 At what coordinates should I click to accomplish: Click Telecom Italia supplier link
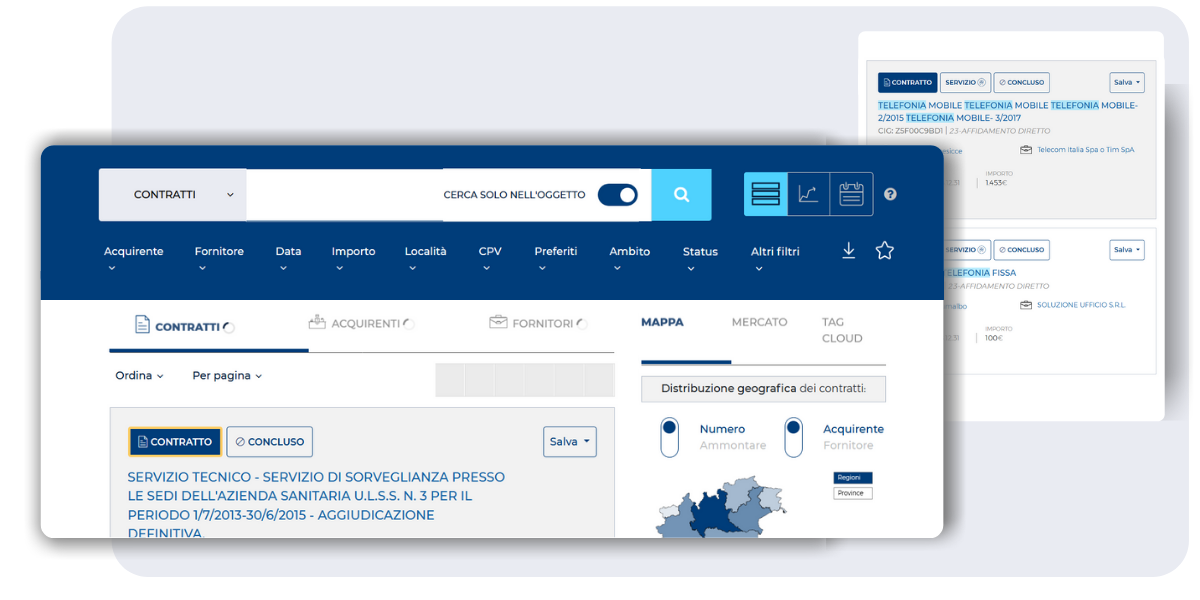1085,150
